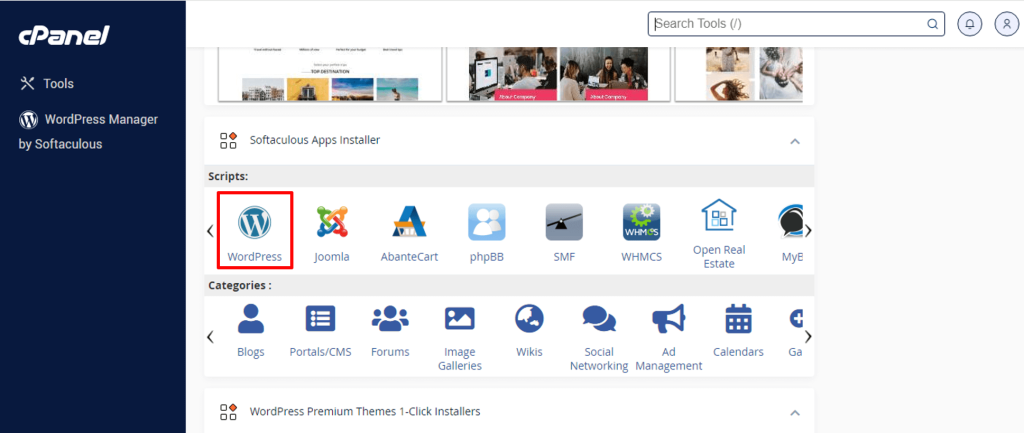The width and height of the screenshot is (1024, 433).
Task: Click the Softaculous Apps Installer grid icon
Action: pos(229,140)
